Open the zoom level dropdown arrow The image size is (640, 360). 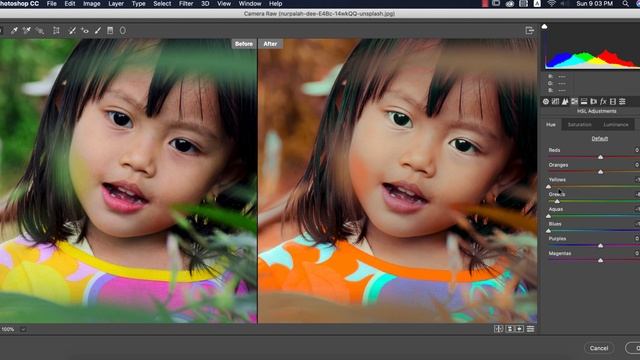(23, 329)
